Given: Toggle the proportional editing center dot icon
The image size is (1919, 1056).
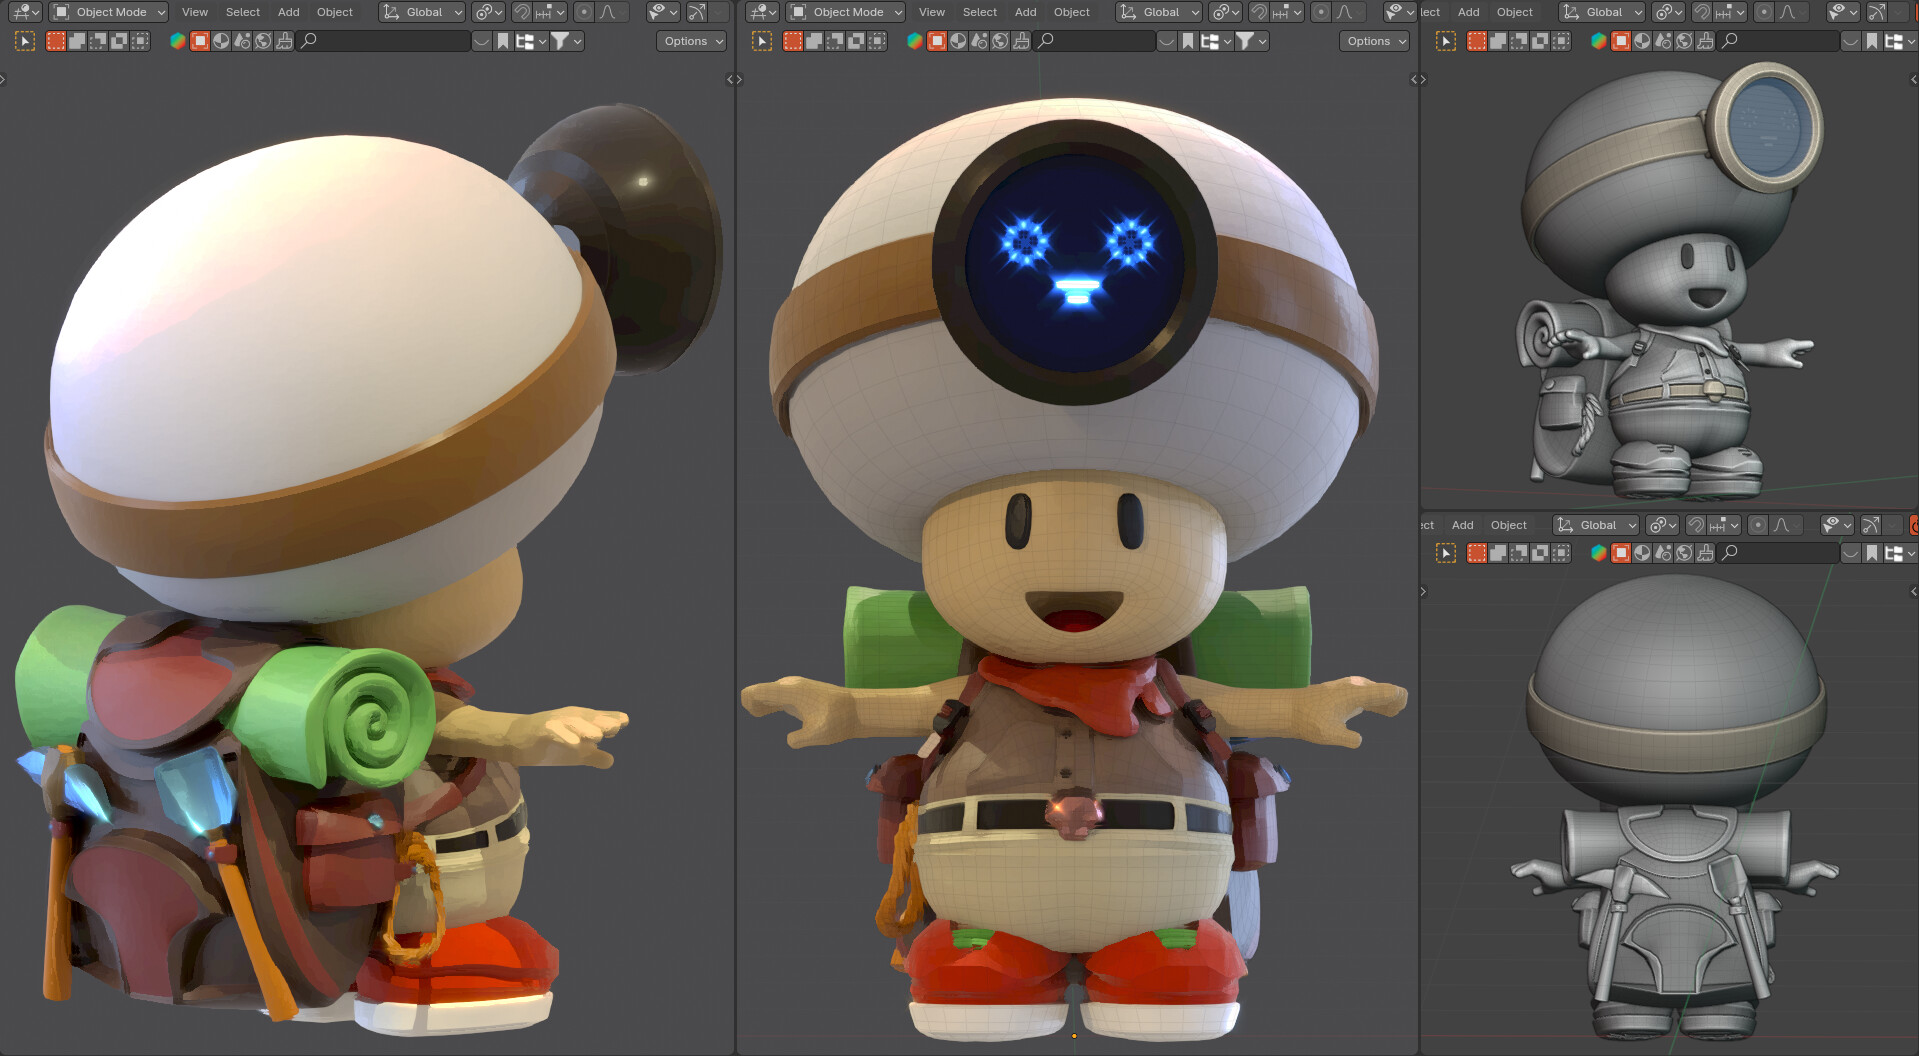Looking at the screenshot, I should pyautogui.click(x=584, y=12).
